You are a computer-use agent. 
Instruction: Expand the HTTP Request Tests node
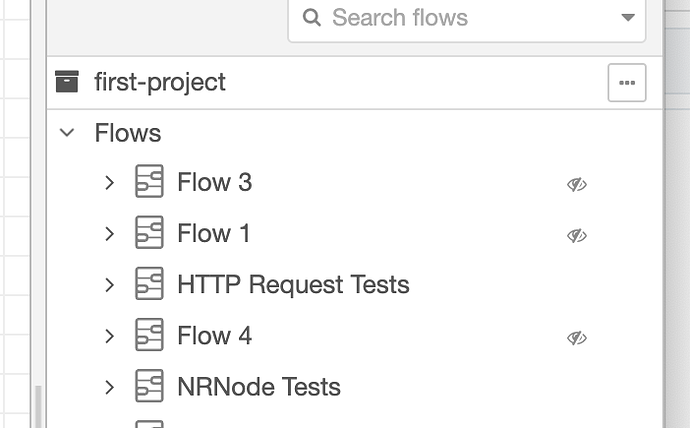coord(110,285)
